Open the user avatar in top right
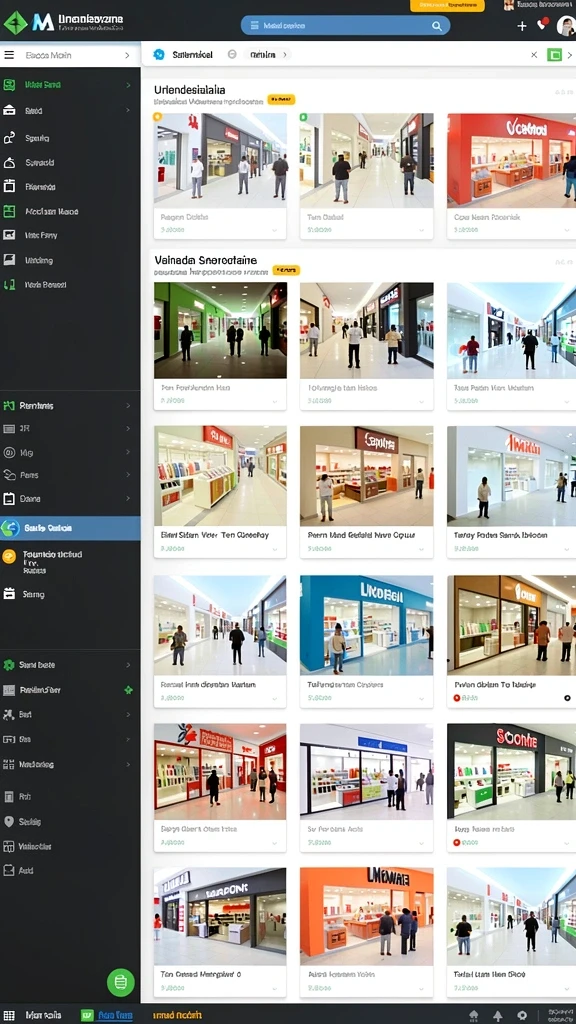 (x=566, y=26)
